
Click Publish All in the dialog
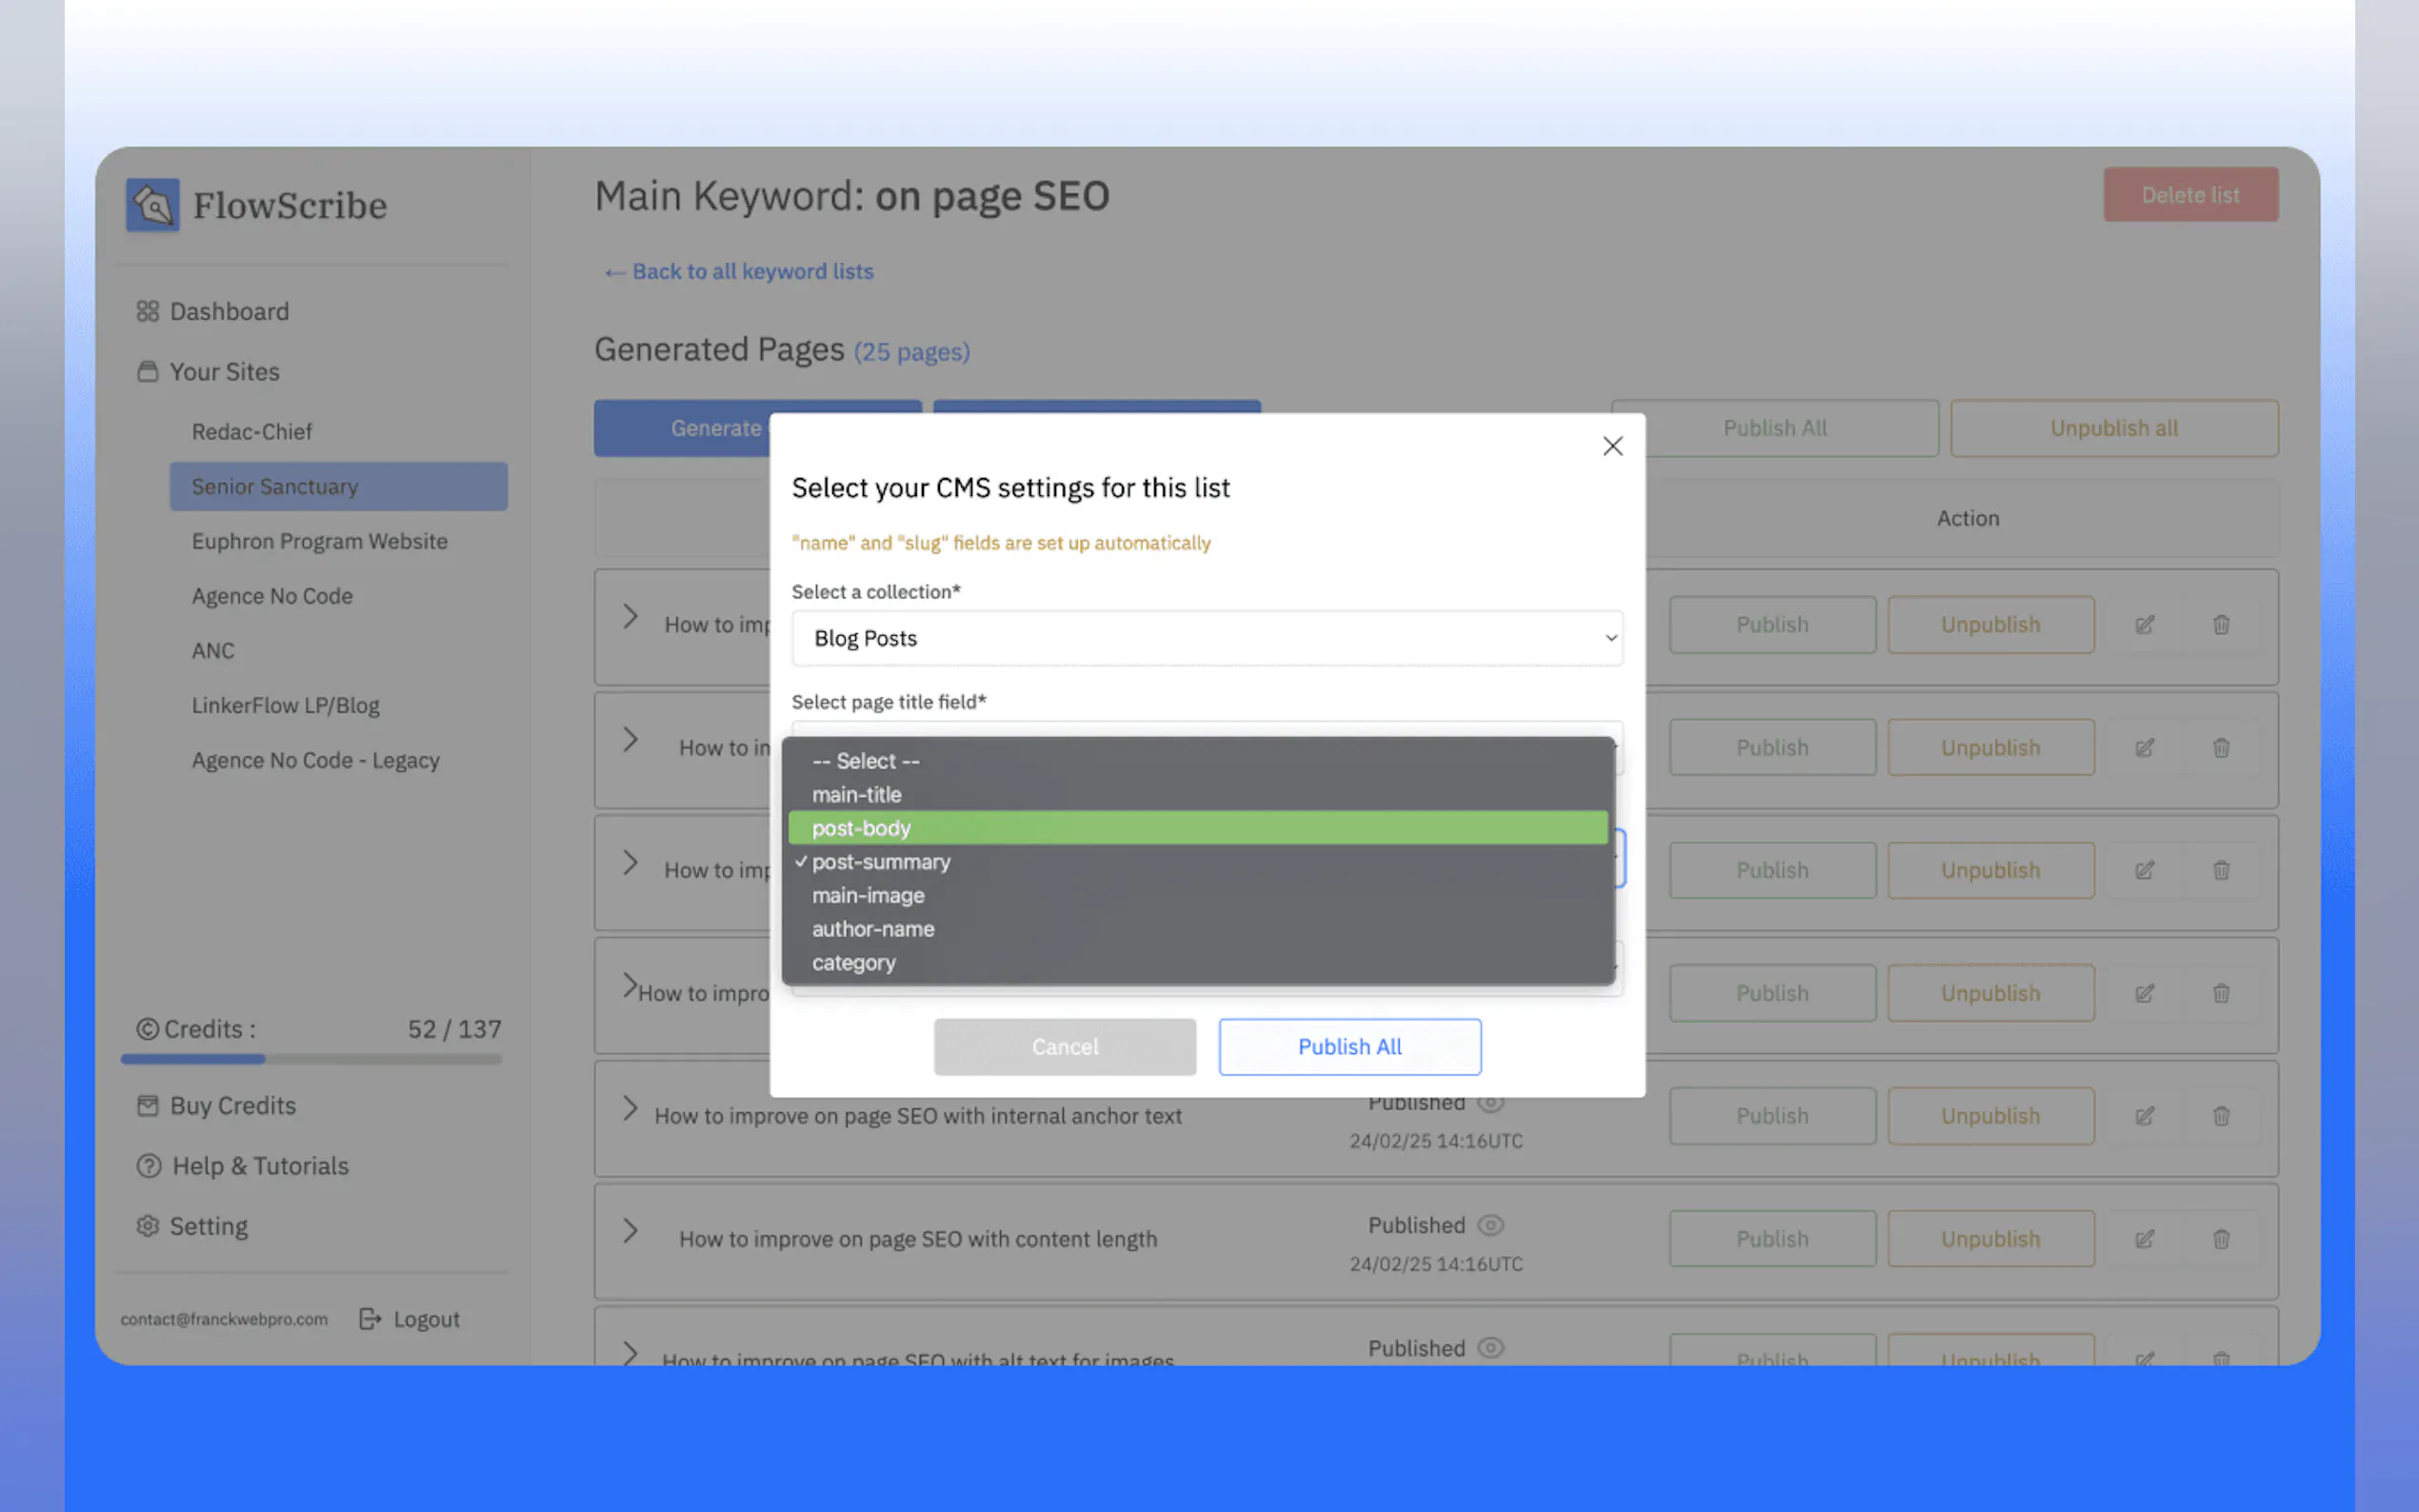1349,1047
